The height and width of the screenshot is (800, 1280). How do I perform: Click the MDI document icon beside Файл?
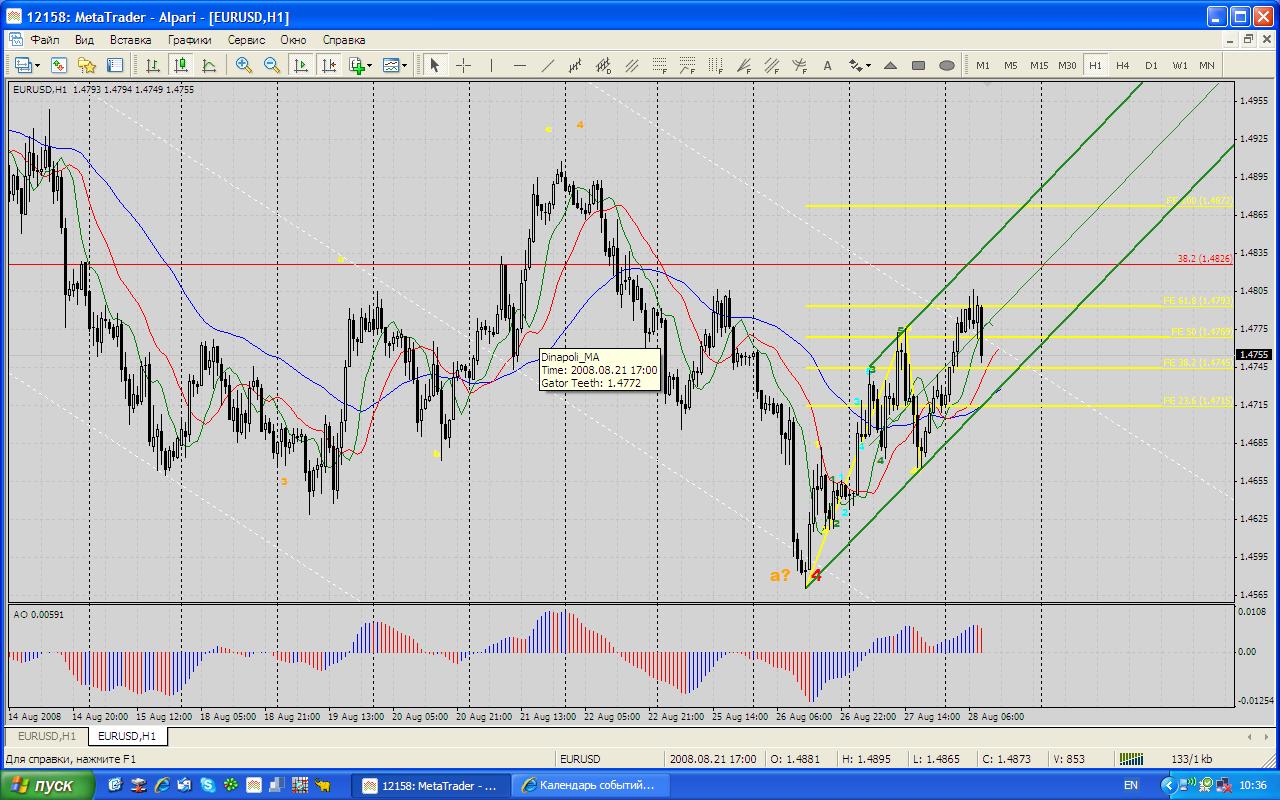16,40
